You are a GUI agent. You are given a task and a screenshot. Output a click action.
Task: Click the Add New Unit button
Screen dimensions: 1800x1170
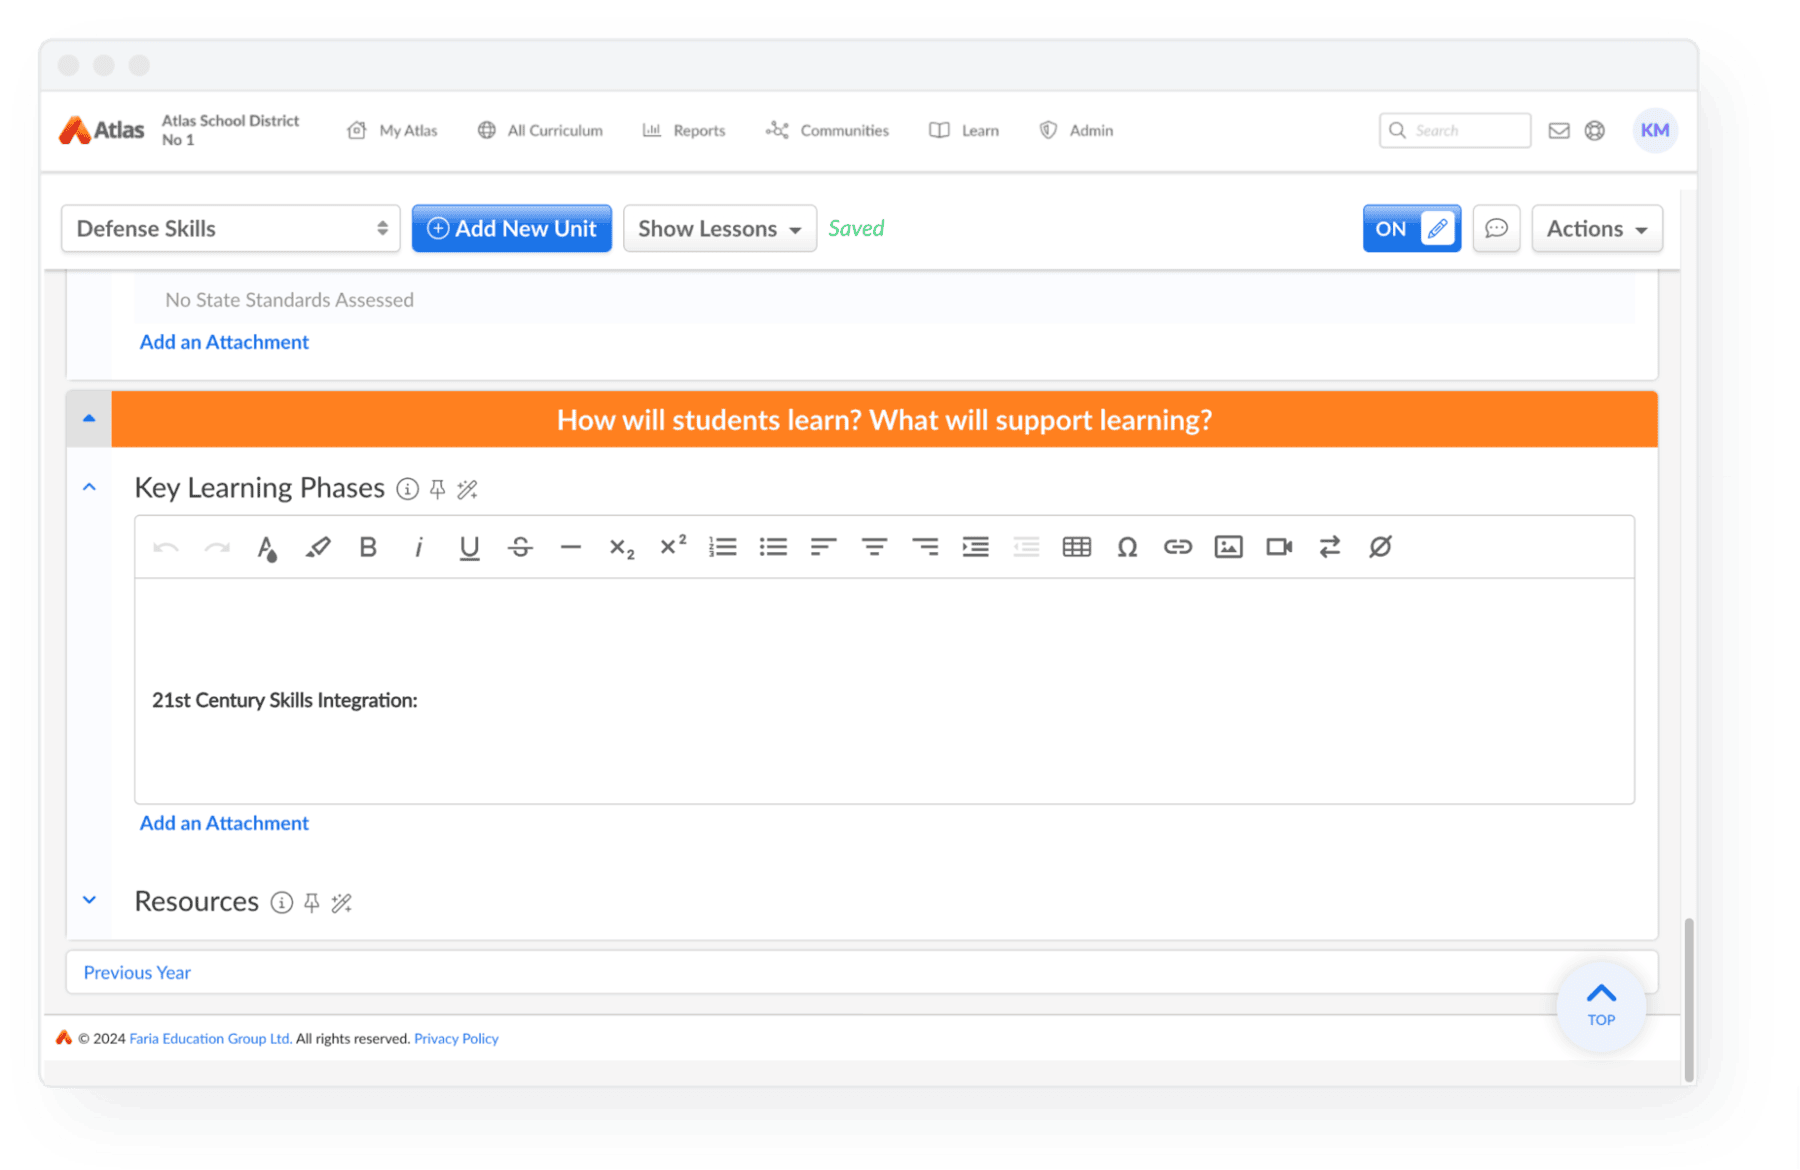[512, 229]
